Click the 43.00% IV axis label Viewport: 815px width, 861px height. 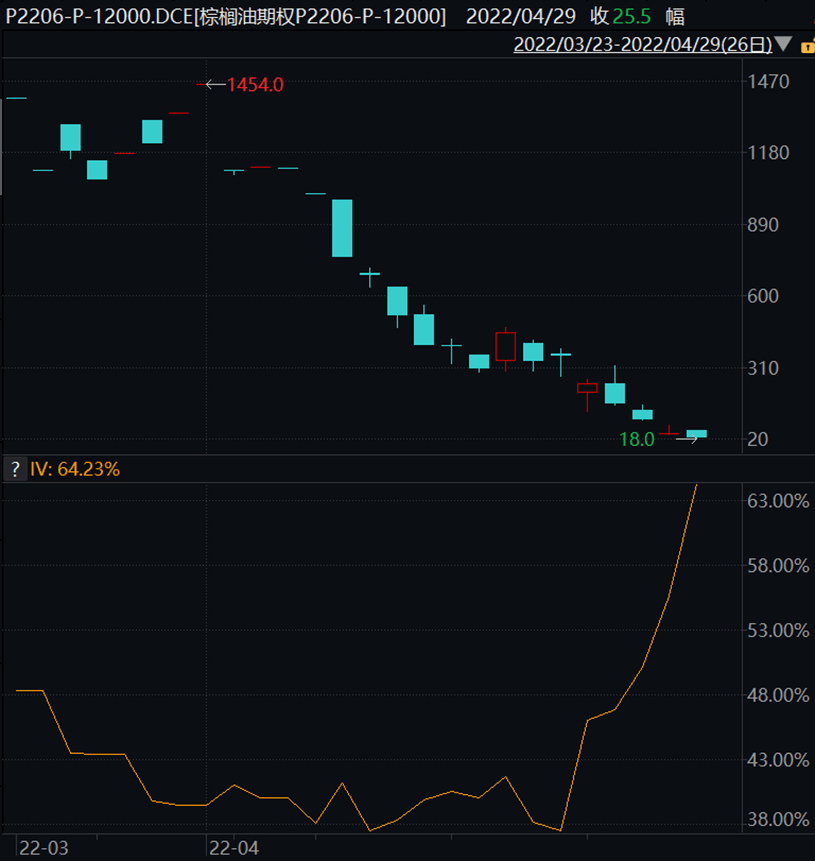click(x=778, y=760)
